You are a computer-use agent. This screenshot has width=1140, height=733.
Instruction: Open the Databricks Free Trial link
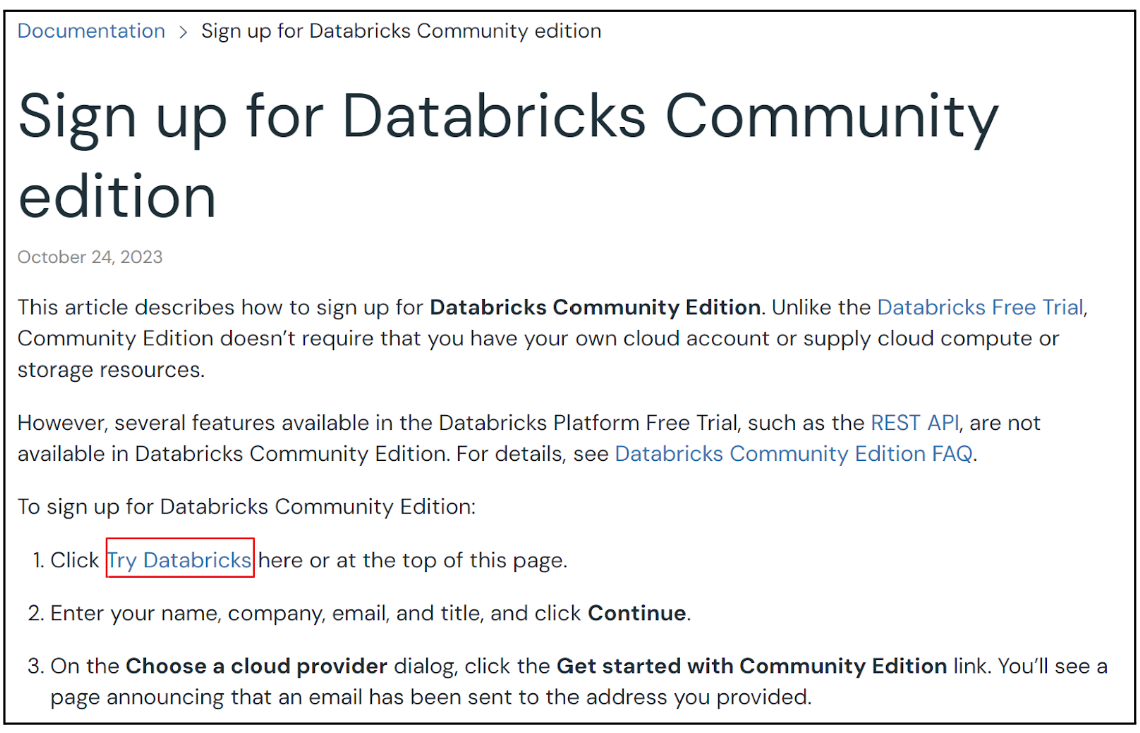[x=979, y=307]
